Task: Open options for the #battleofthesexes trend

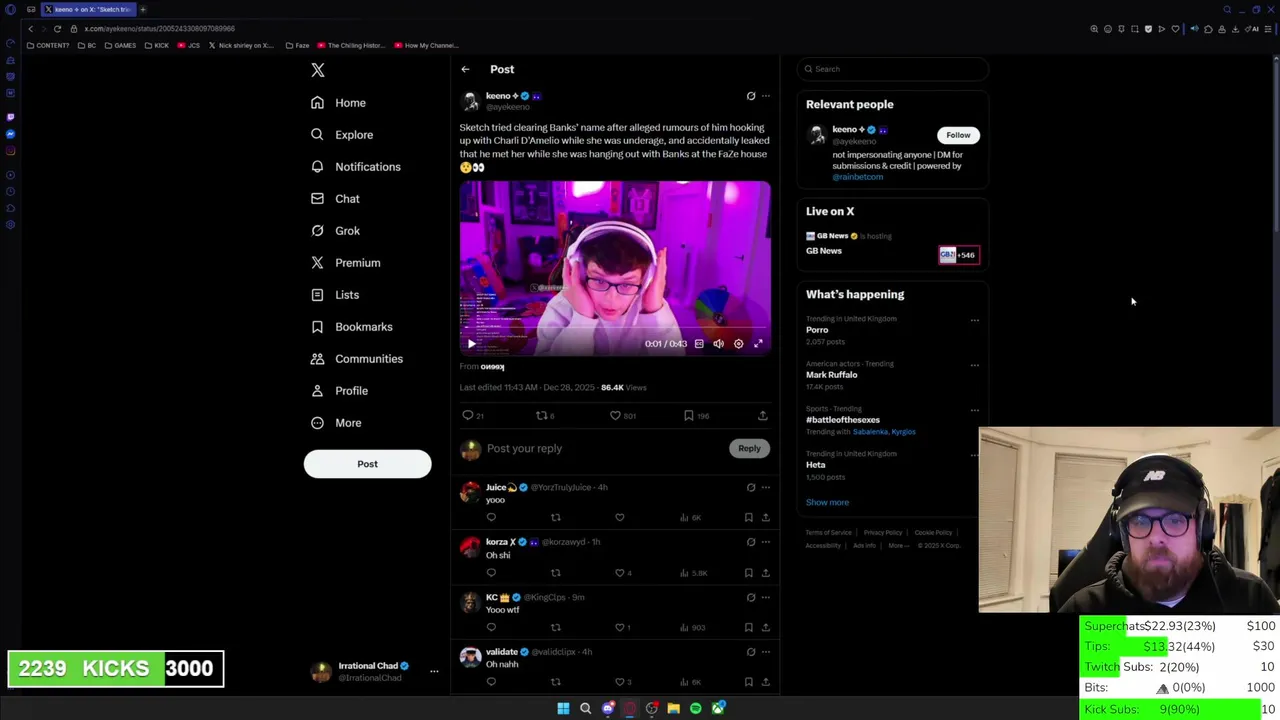Action: [975, 410]
